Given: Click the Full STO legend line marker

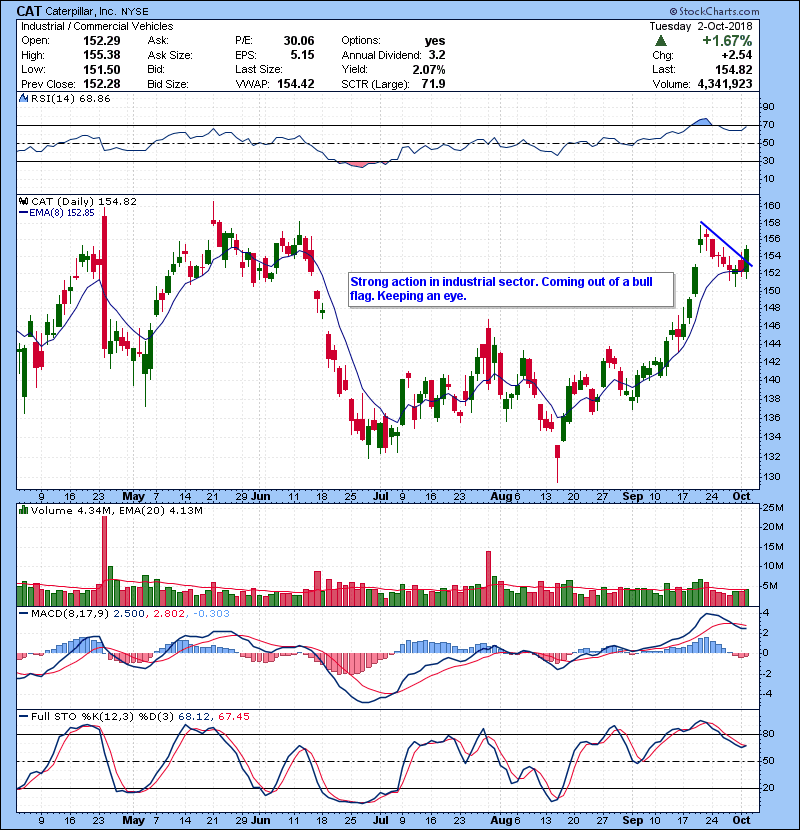Looking at the screenshot, I should pos(23,716).
